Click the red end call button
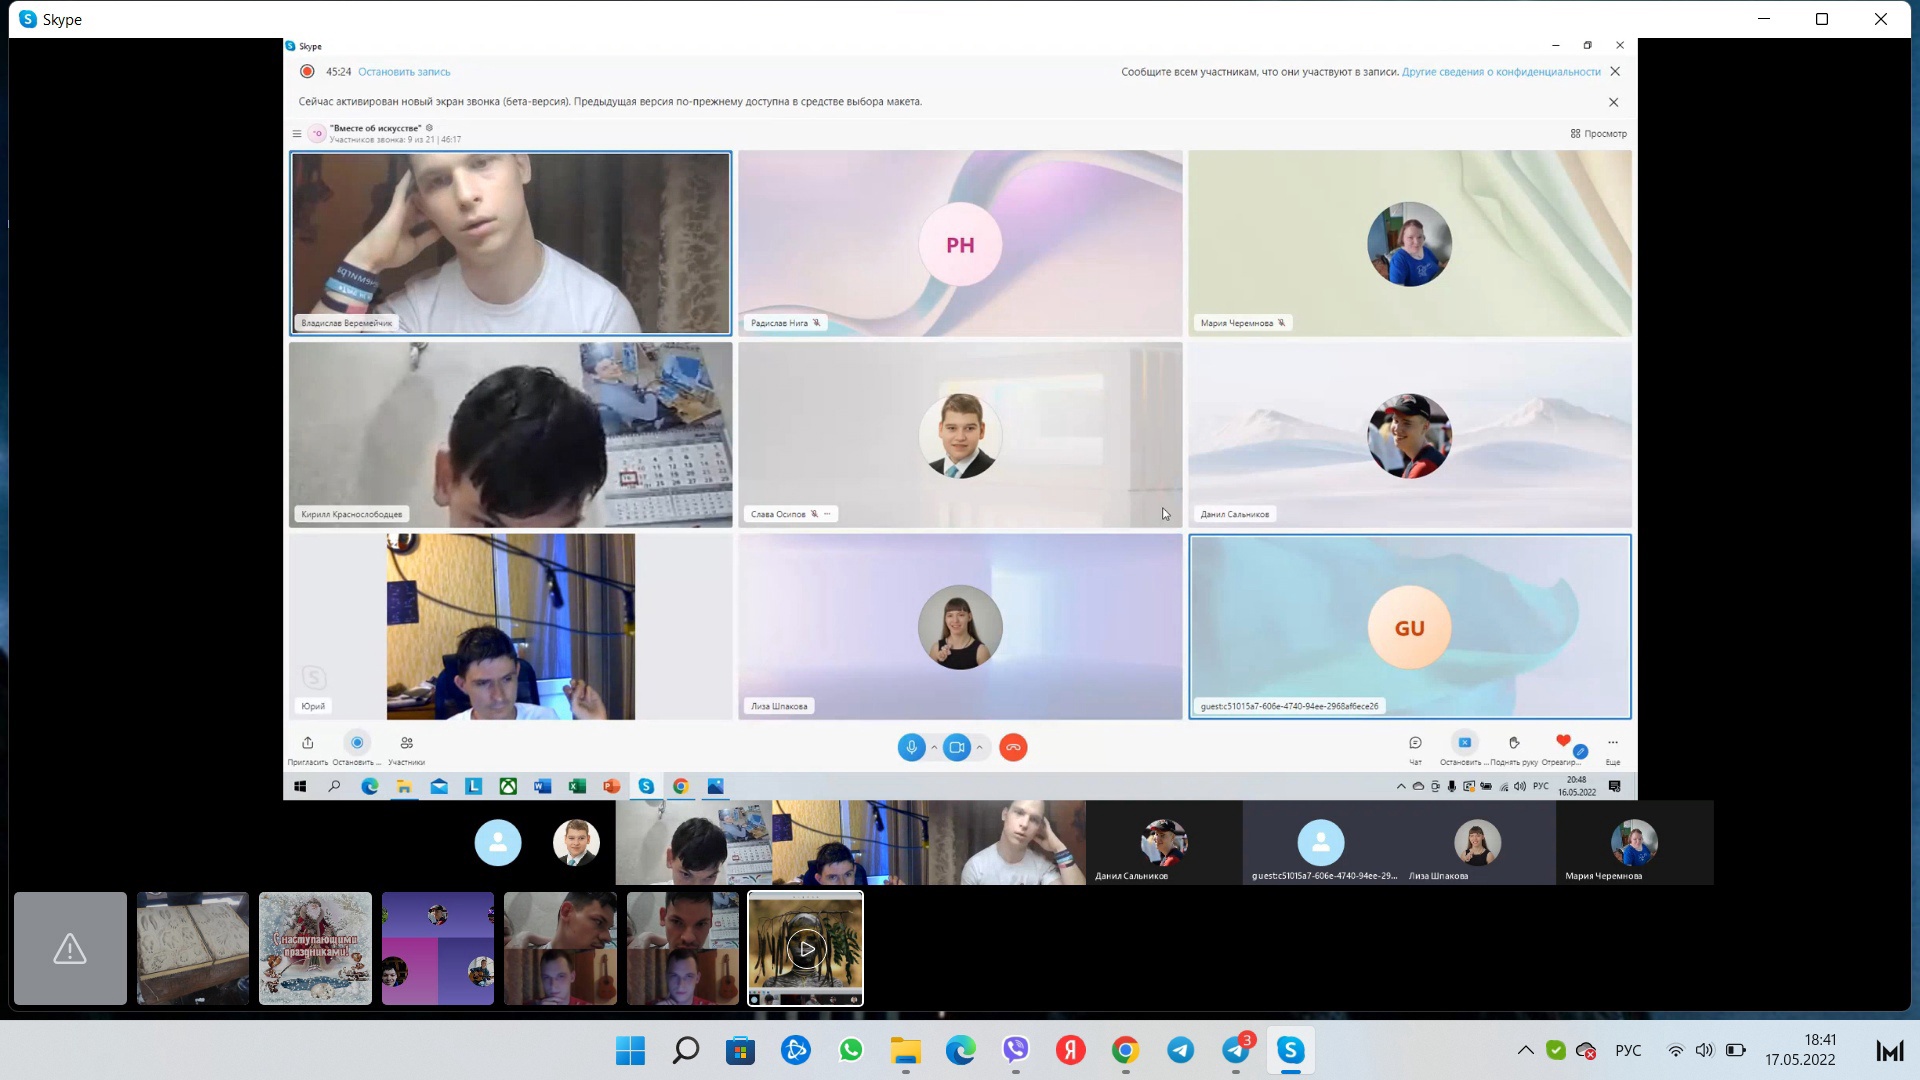The image size is (1920, 1080). coord(1013,748)
